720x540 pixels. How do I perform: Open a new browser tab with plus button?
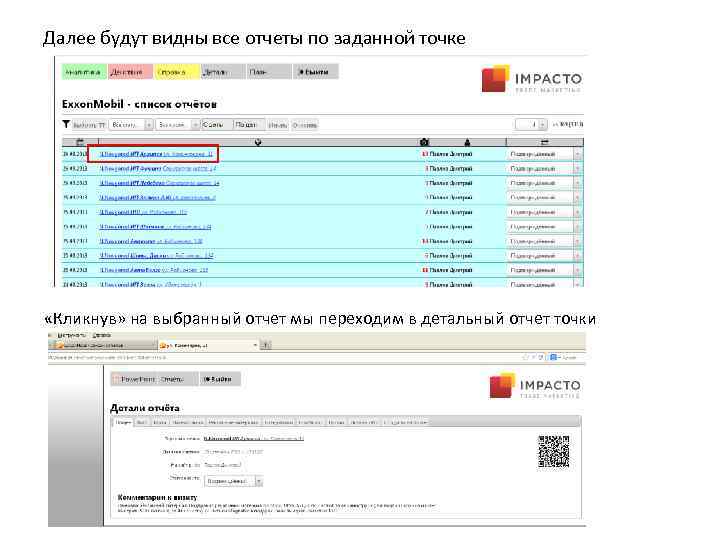point(266,345)
